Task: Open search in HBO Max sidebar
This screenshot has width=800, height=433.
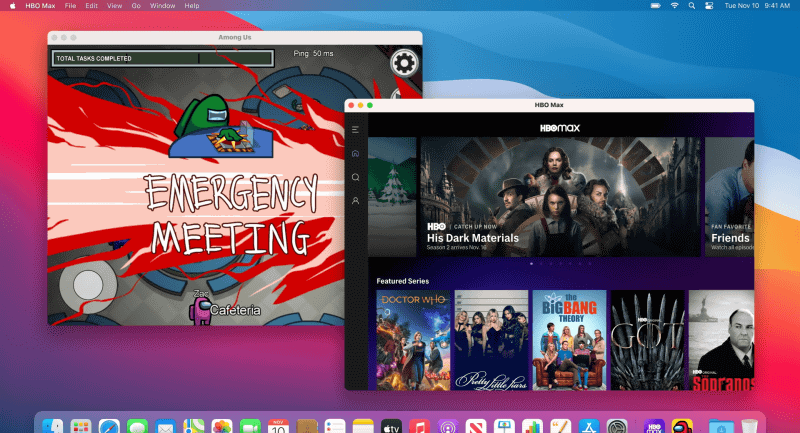Action: click(x=355, y=177)
